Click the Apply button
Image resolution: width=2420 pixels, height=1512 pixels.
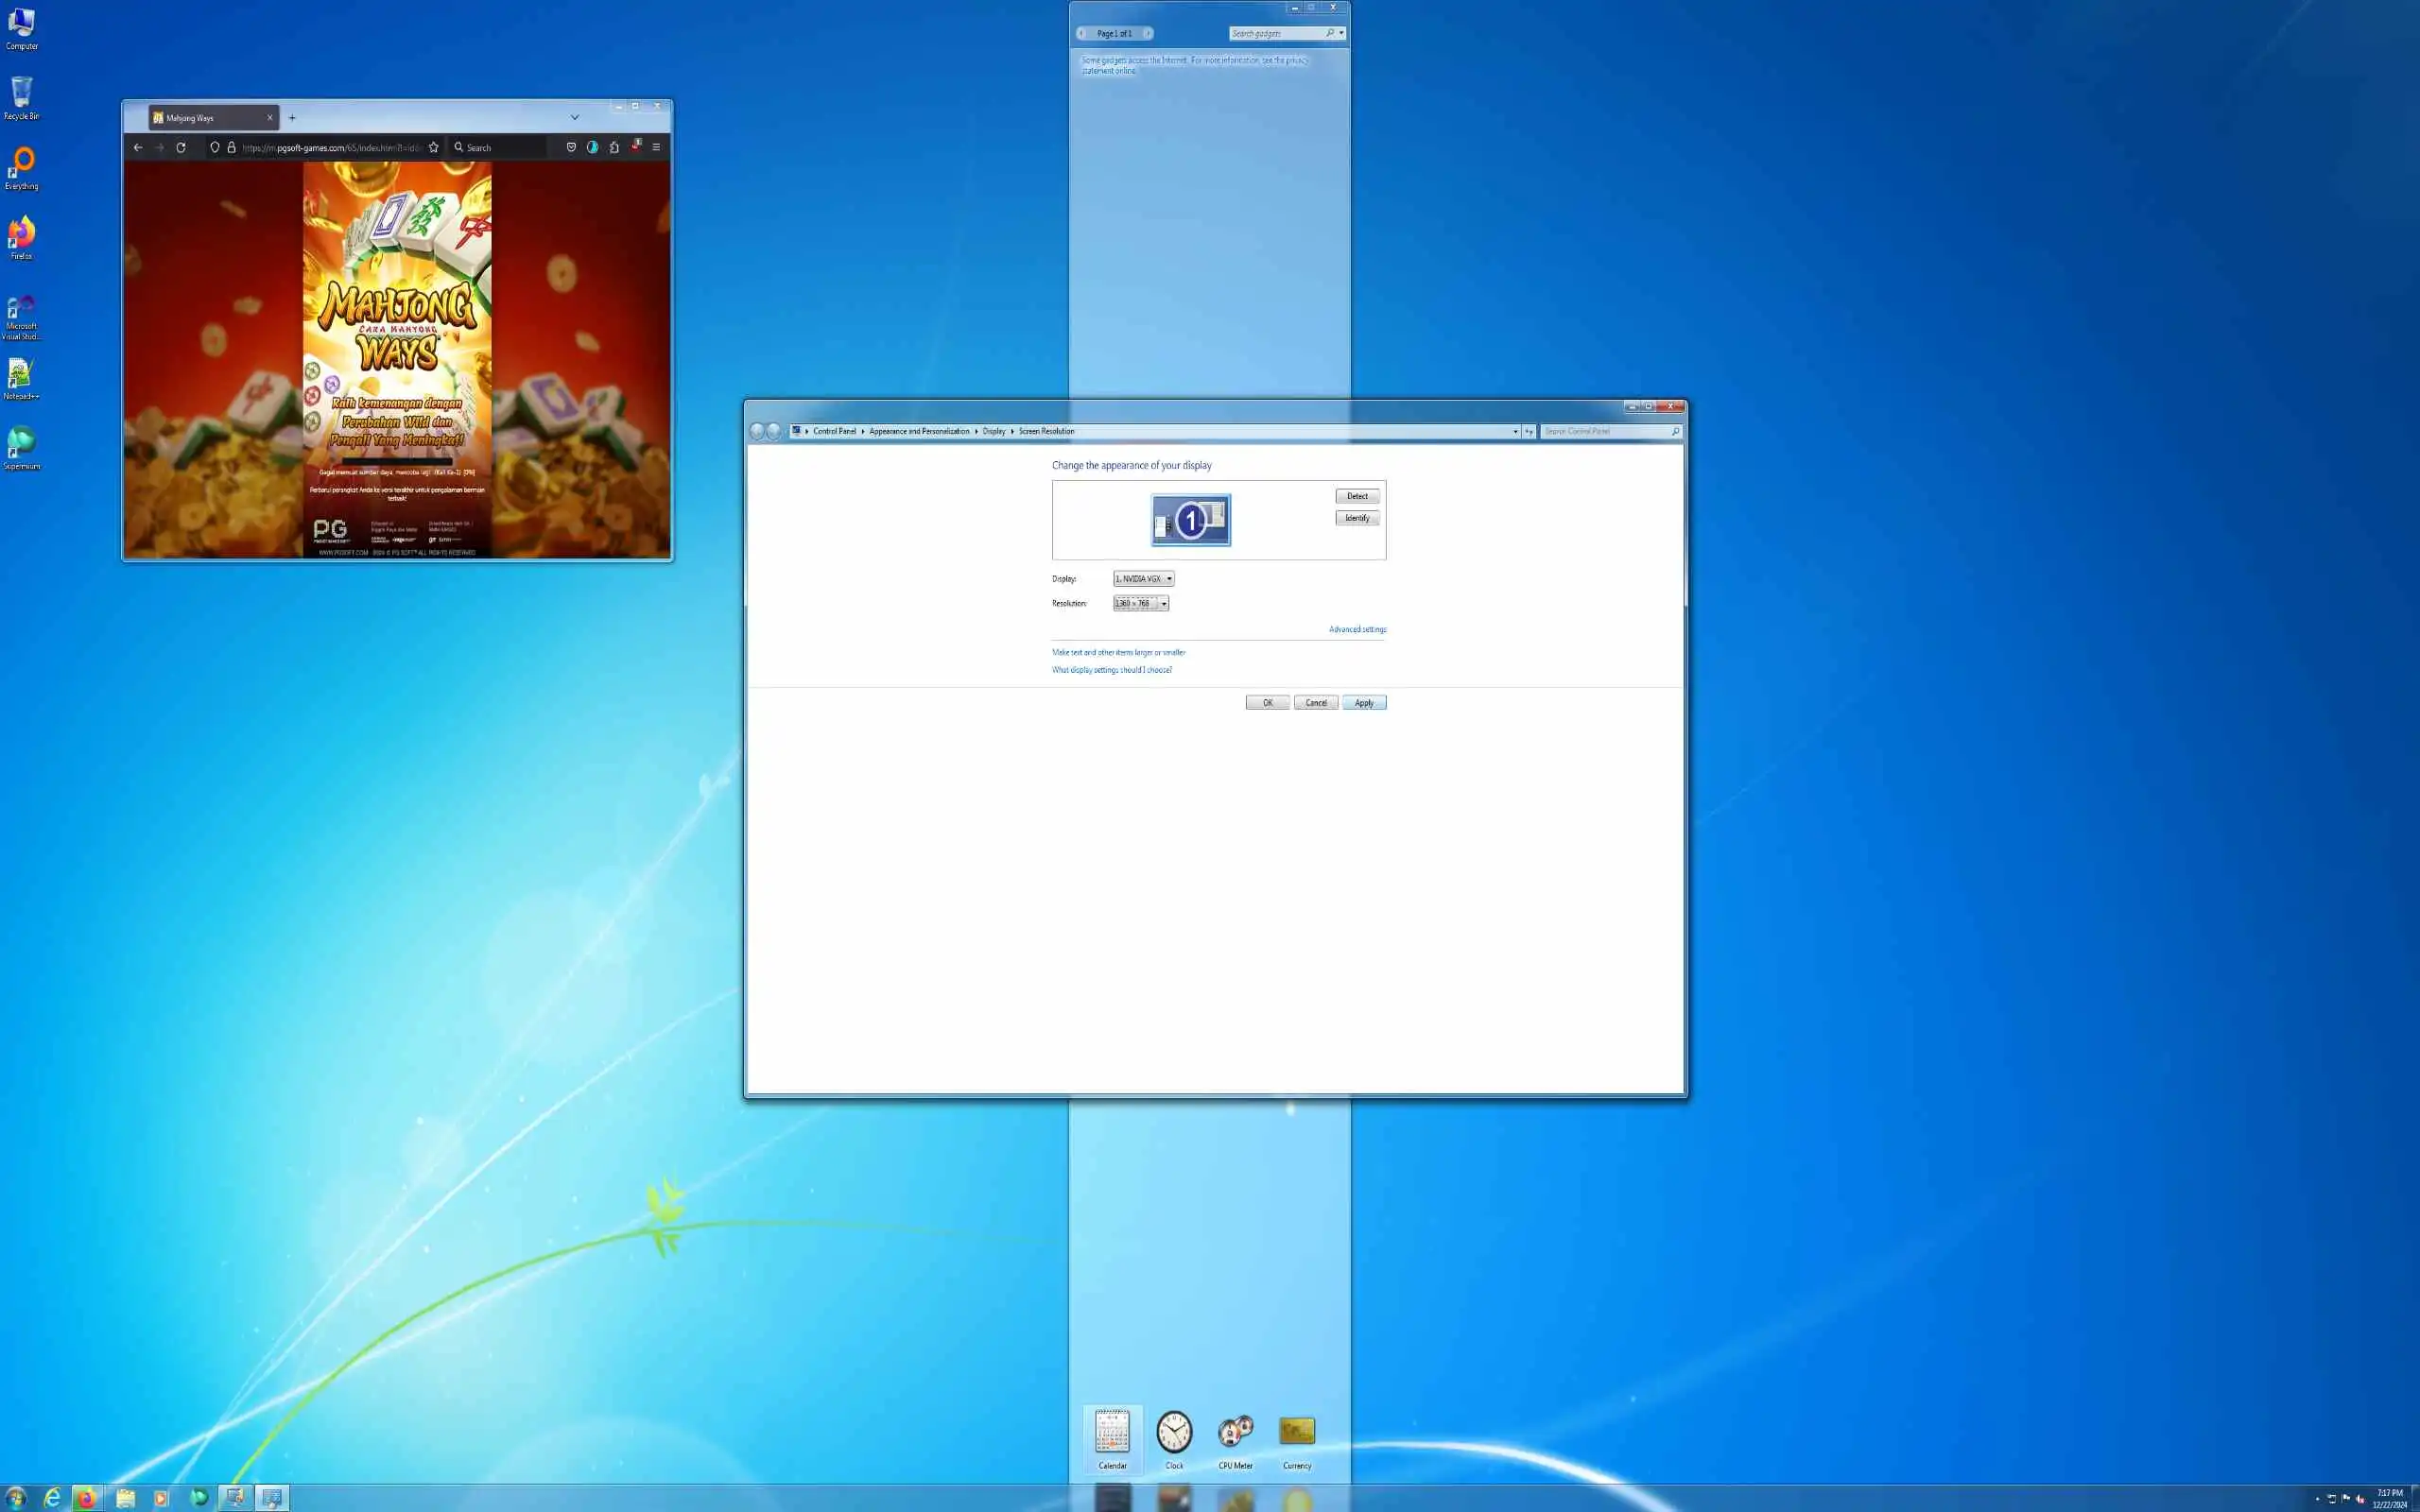1364,703
